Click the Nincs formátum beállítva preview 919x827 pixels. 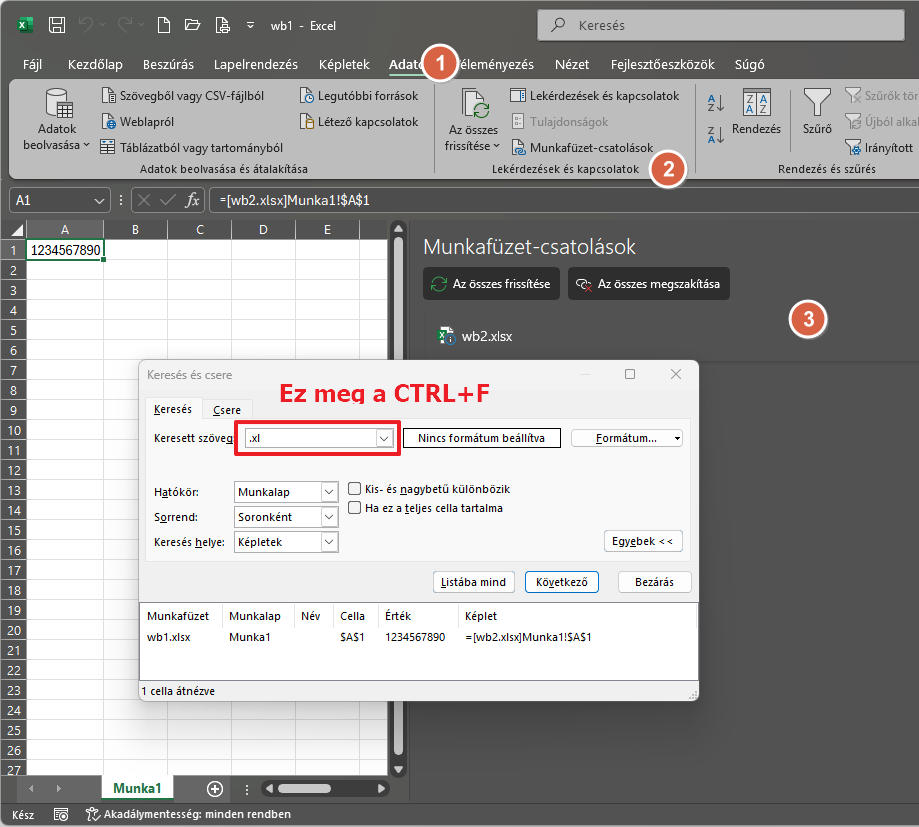pyautogui.click(x=482, y=438)
